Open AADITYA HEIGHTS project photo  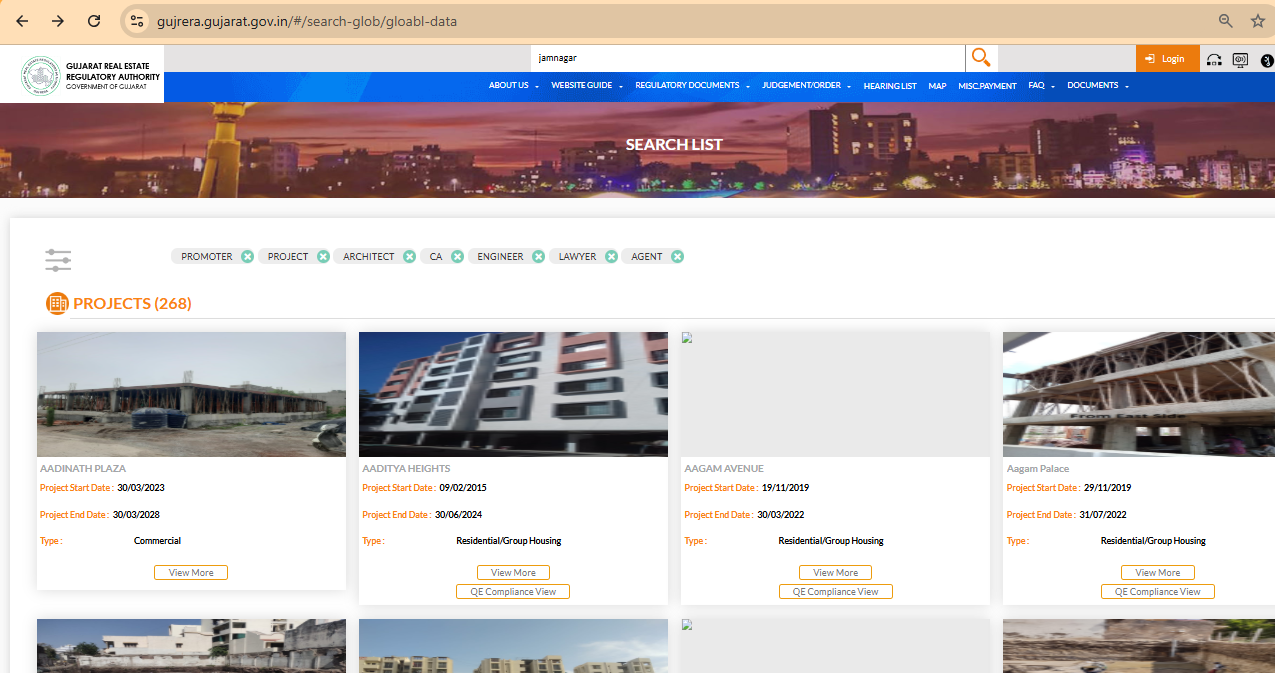click(x=513, y=394)
